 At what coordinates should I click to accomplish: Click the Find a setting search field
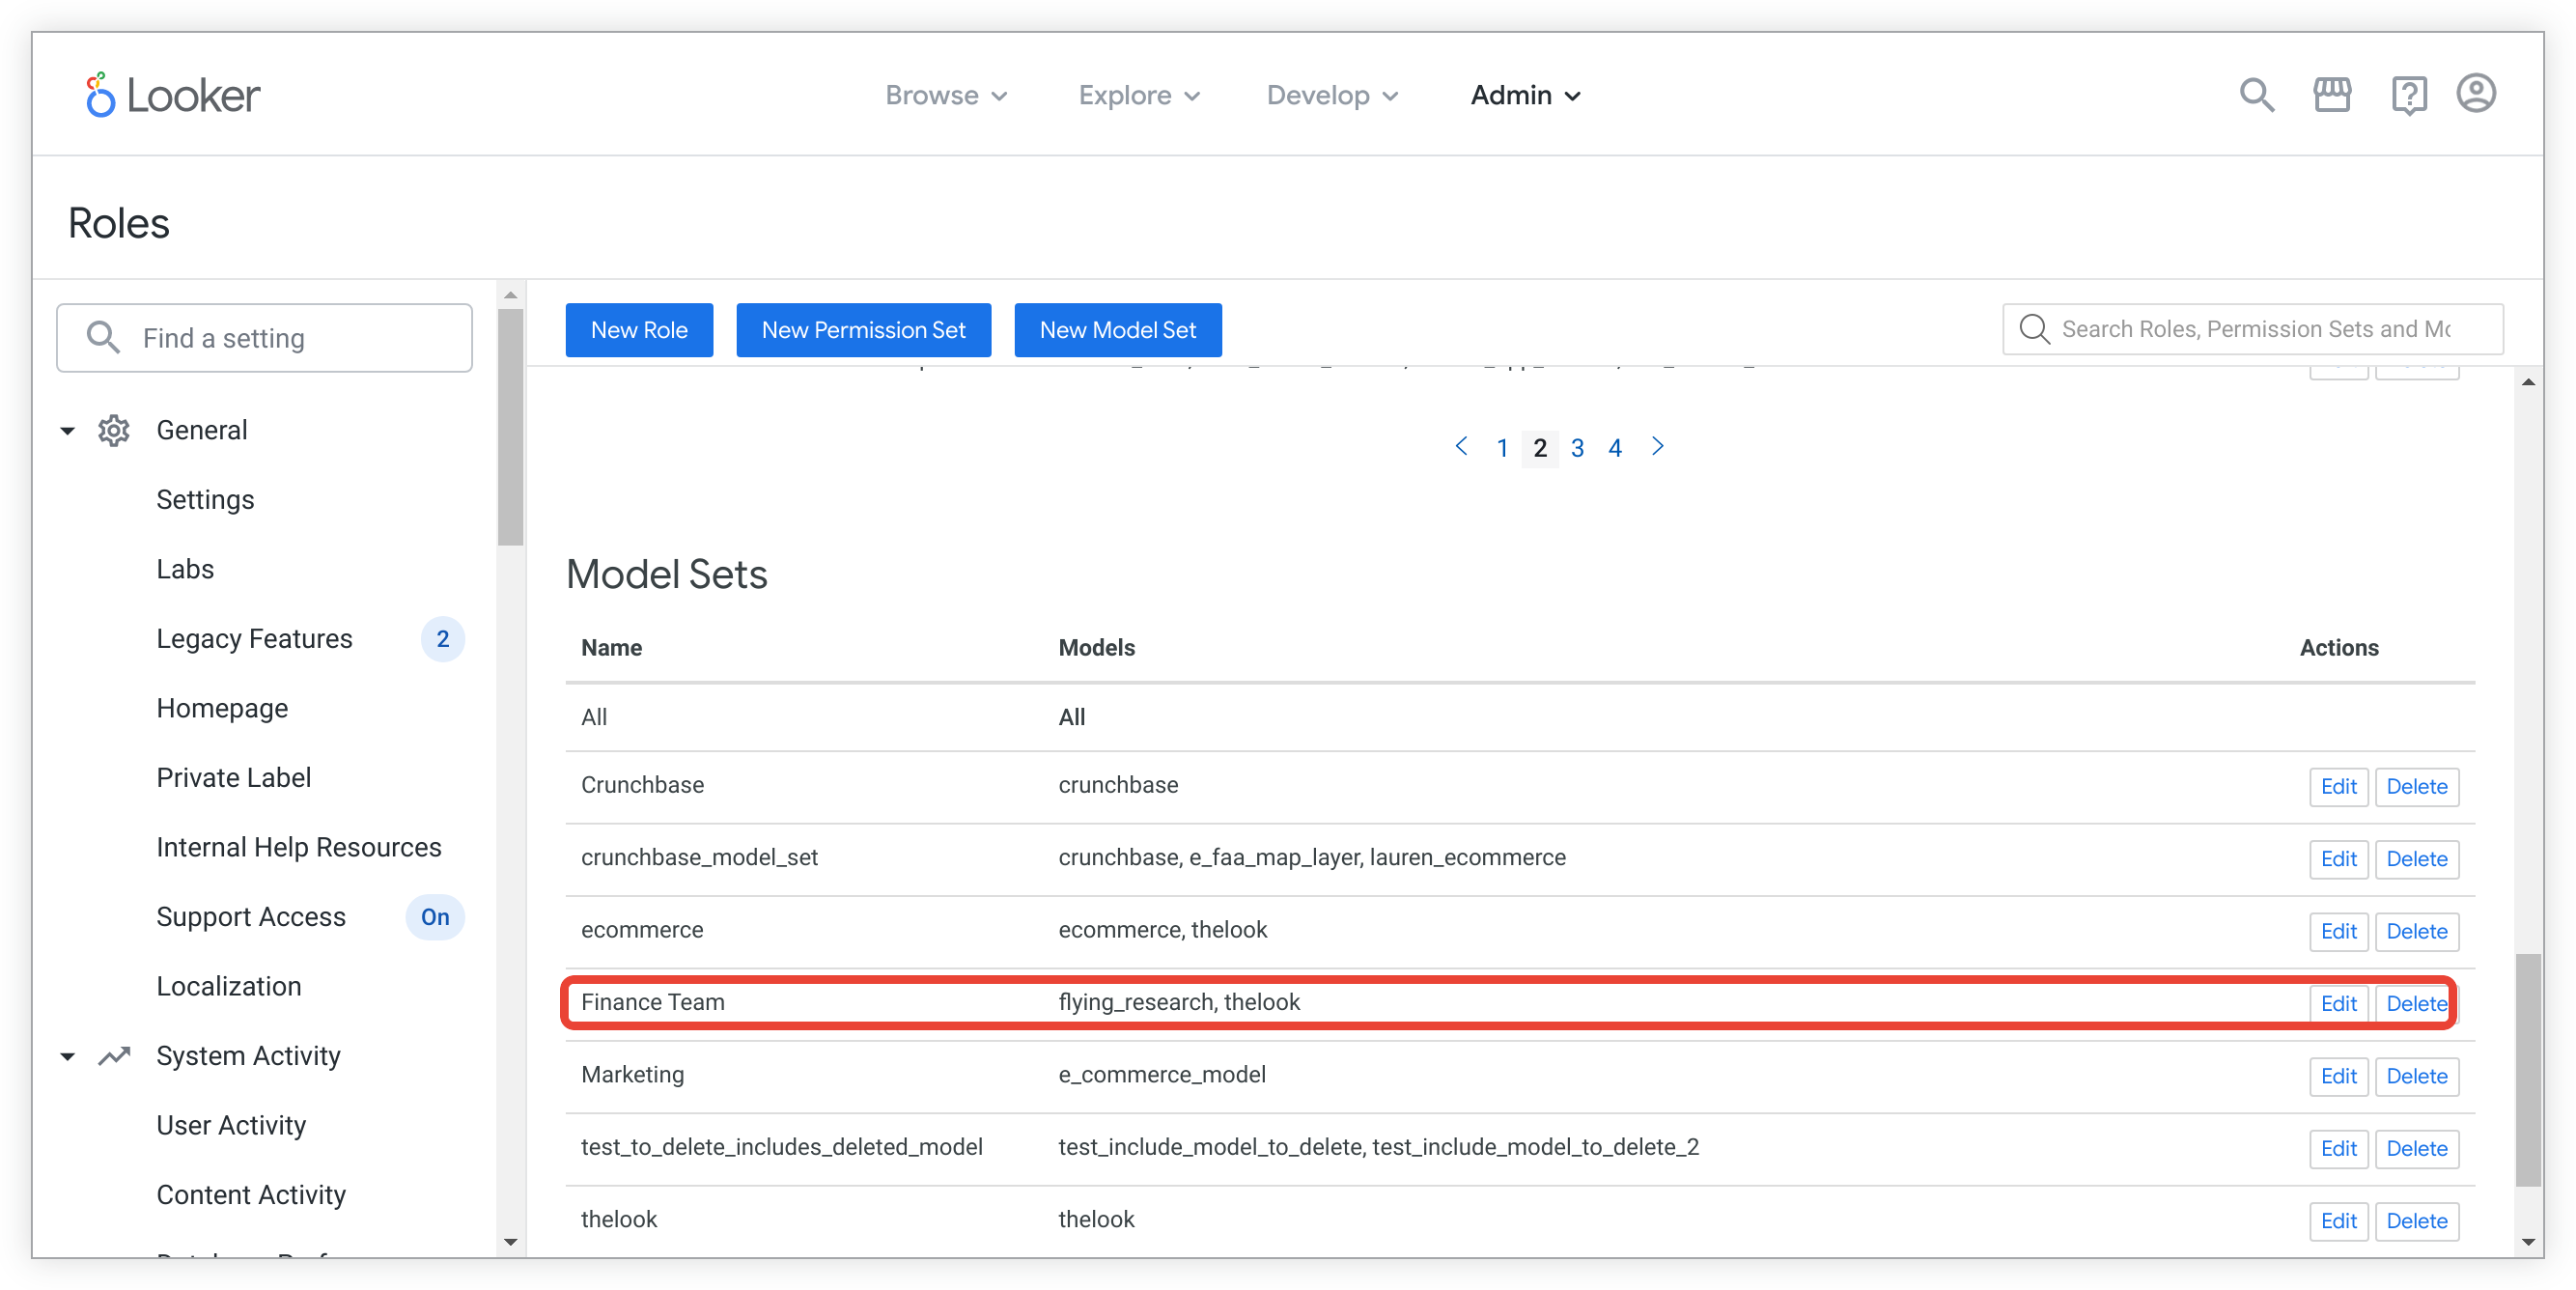click(266, 339)
